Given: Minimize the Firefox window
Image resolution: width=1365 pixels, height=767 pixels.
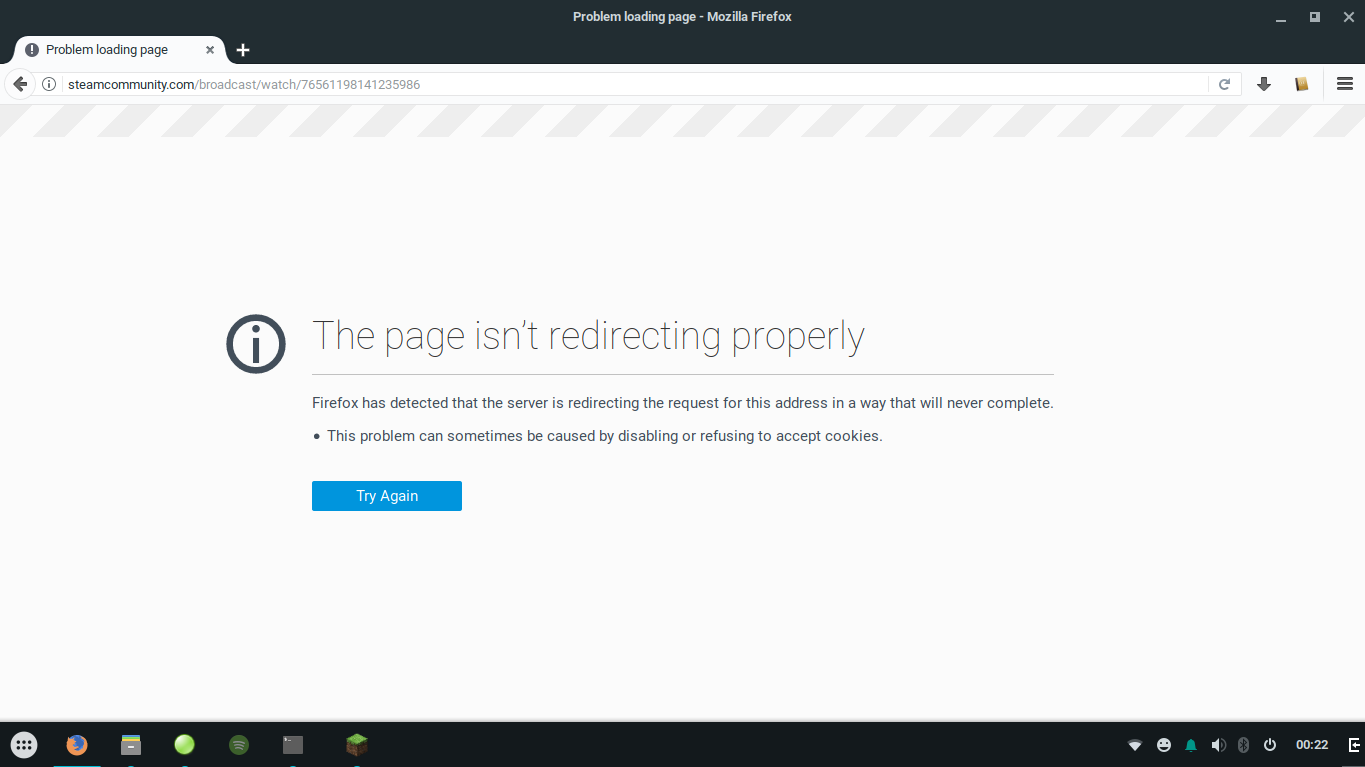Looking at the screenshot, I should coord(1280,18).
